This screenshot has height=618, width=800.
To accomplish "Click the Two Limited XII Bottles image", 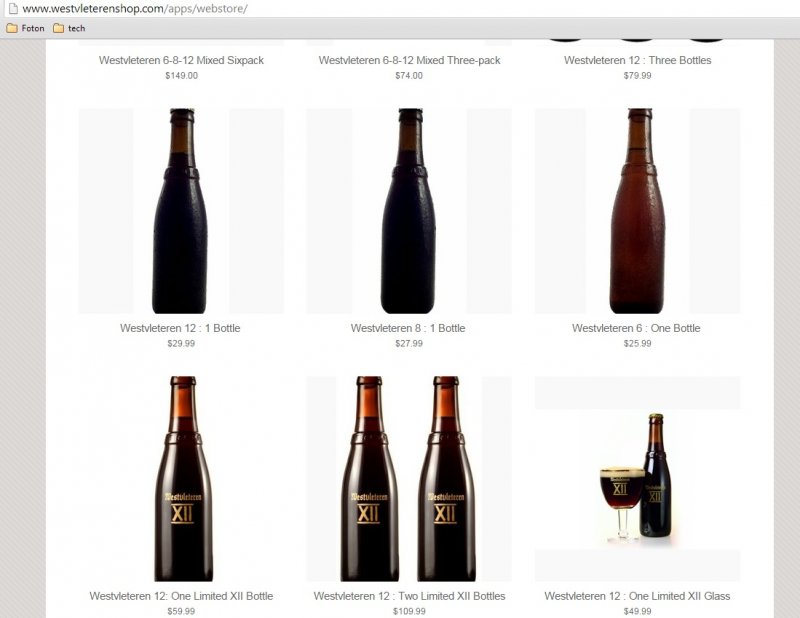I will point(409,479).
